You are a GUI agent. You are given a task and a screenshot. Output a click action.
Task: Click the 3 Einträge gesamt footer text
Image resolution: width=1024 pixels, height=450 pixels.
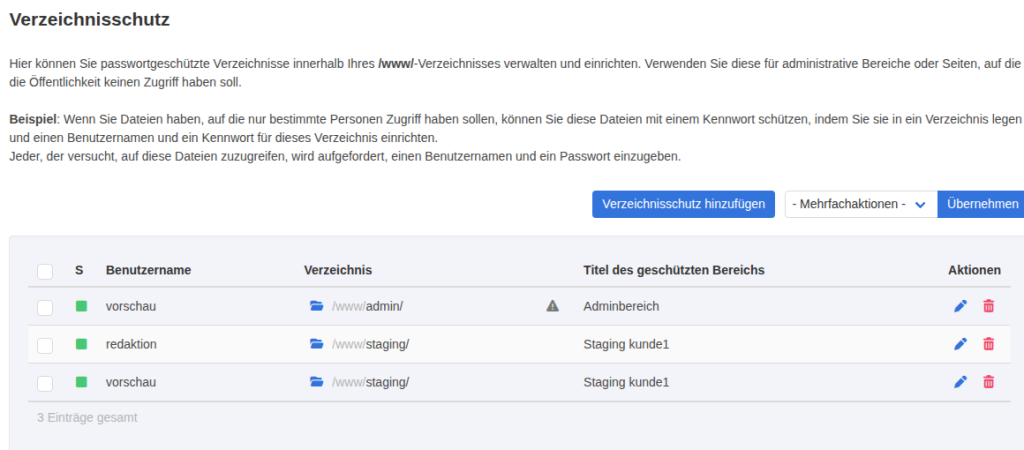point(88,417)
